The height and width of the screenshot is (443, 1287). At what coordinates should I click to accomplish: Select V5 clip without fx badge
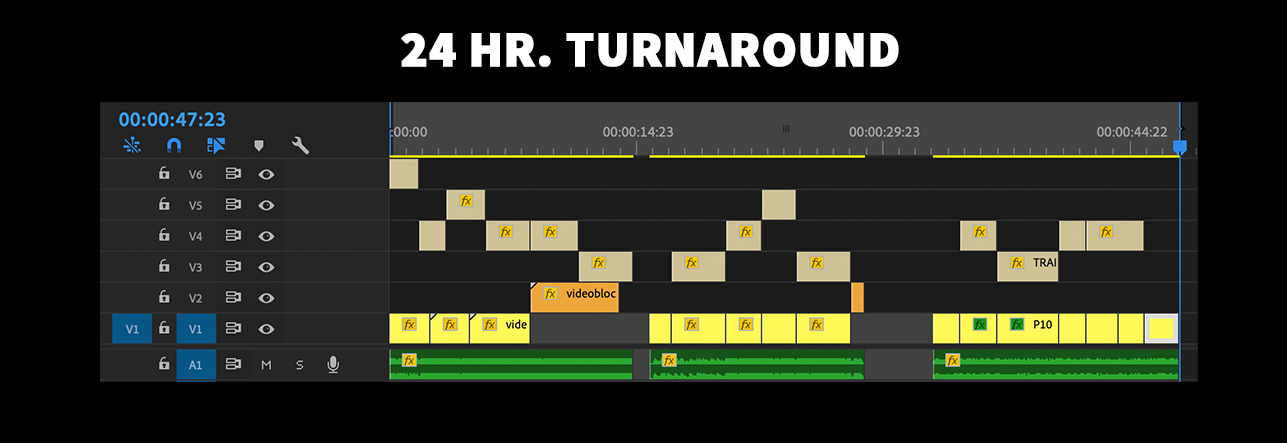click(x=779, y=205)
